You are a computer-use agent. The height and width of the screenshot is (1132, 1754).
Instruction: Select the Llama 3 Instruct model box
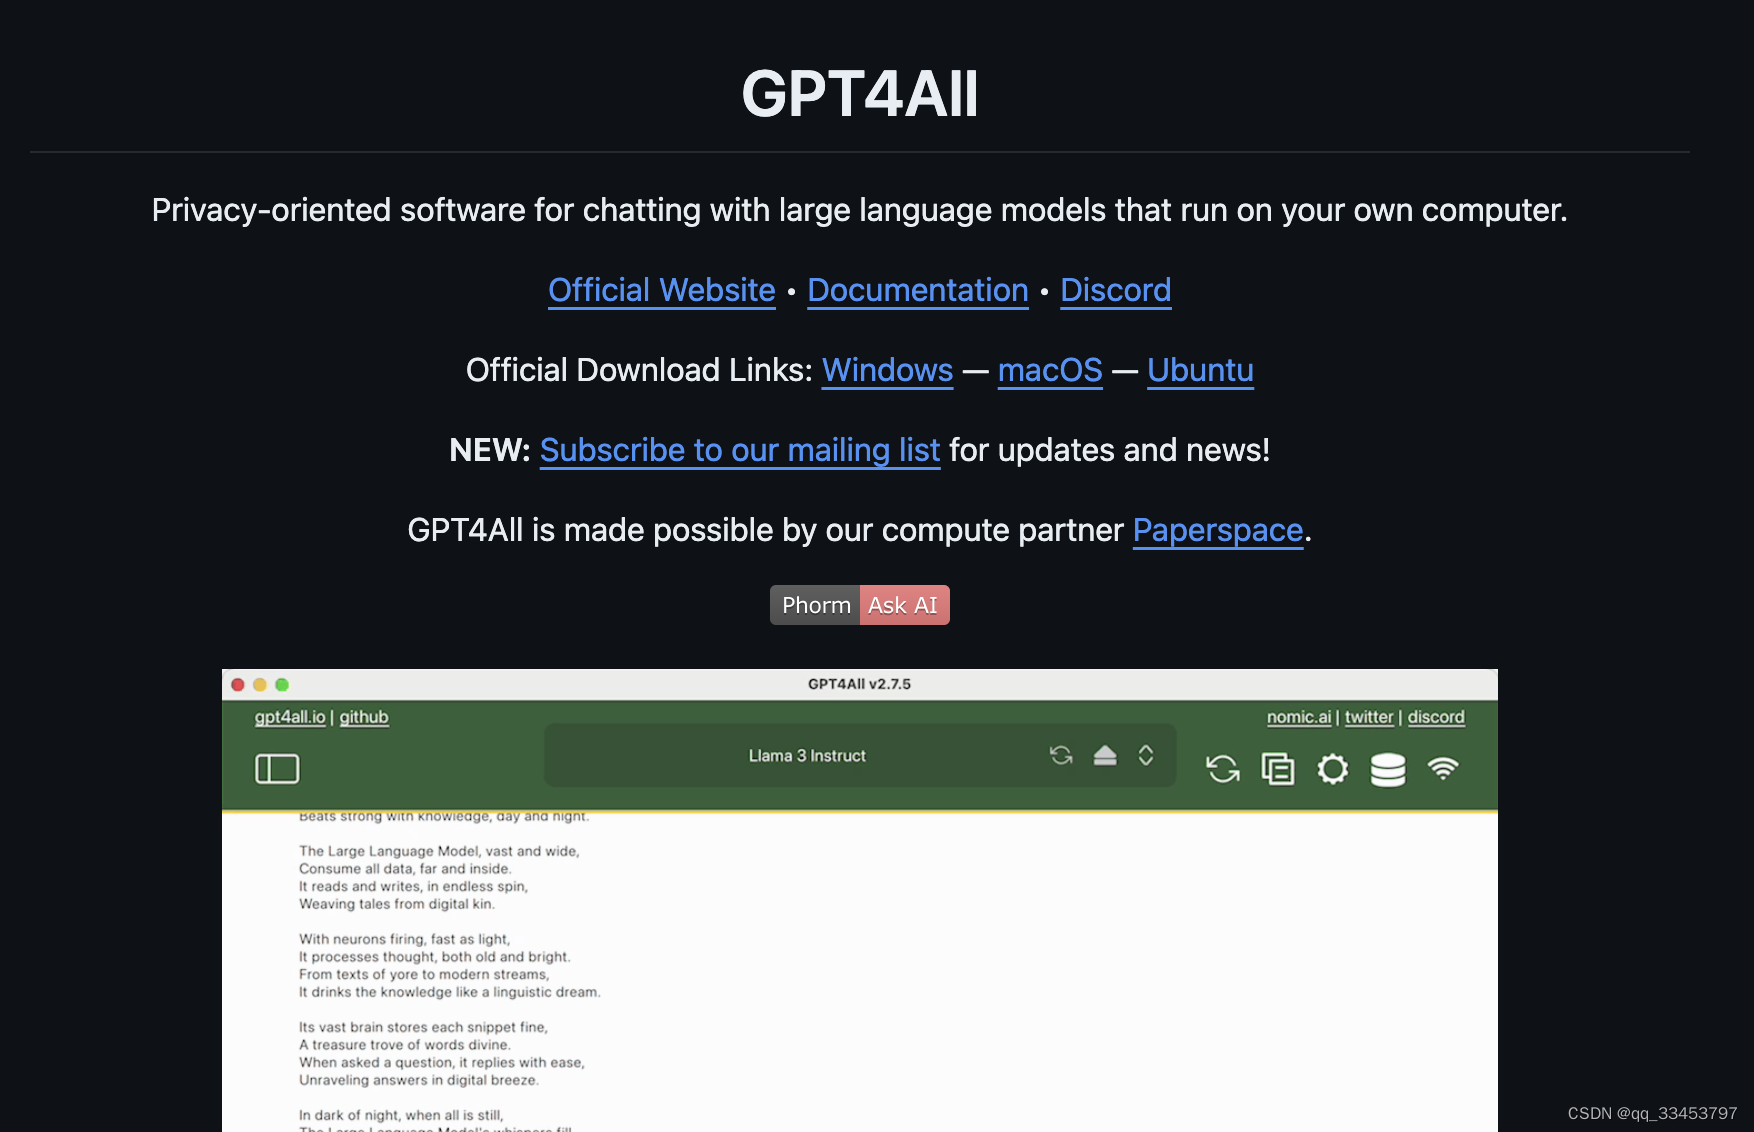pos(860,755)
